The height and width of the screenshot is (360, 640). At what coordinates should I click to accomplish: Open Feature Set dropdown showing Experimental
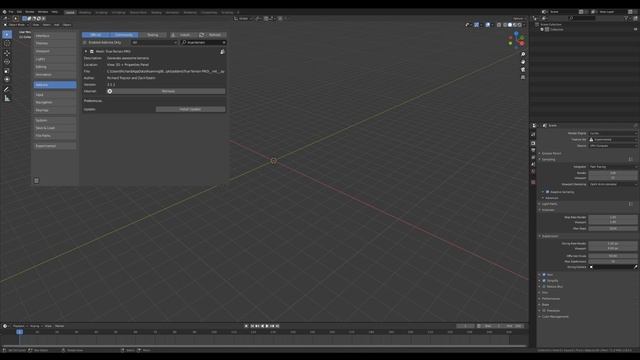pyautogui.click(x=613, y=140)
